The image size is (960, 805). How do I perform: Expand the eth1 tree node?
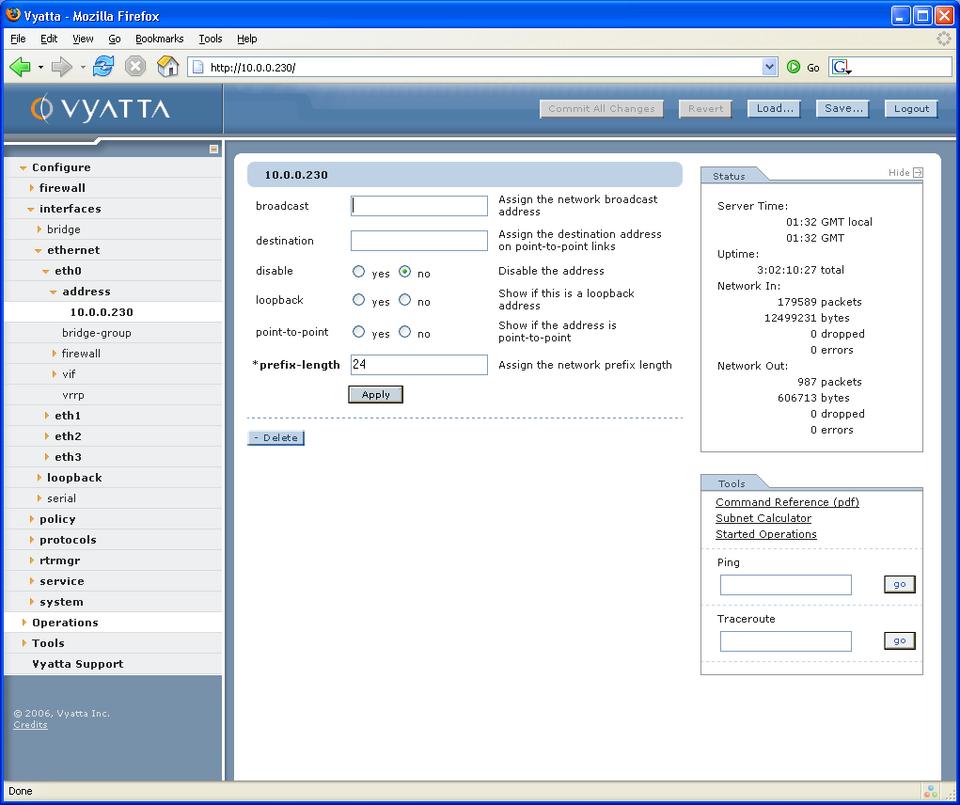tap(47, 416)
